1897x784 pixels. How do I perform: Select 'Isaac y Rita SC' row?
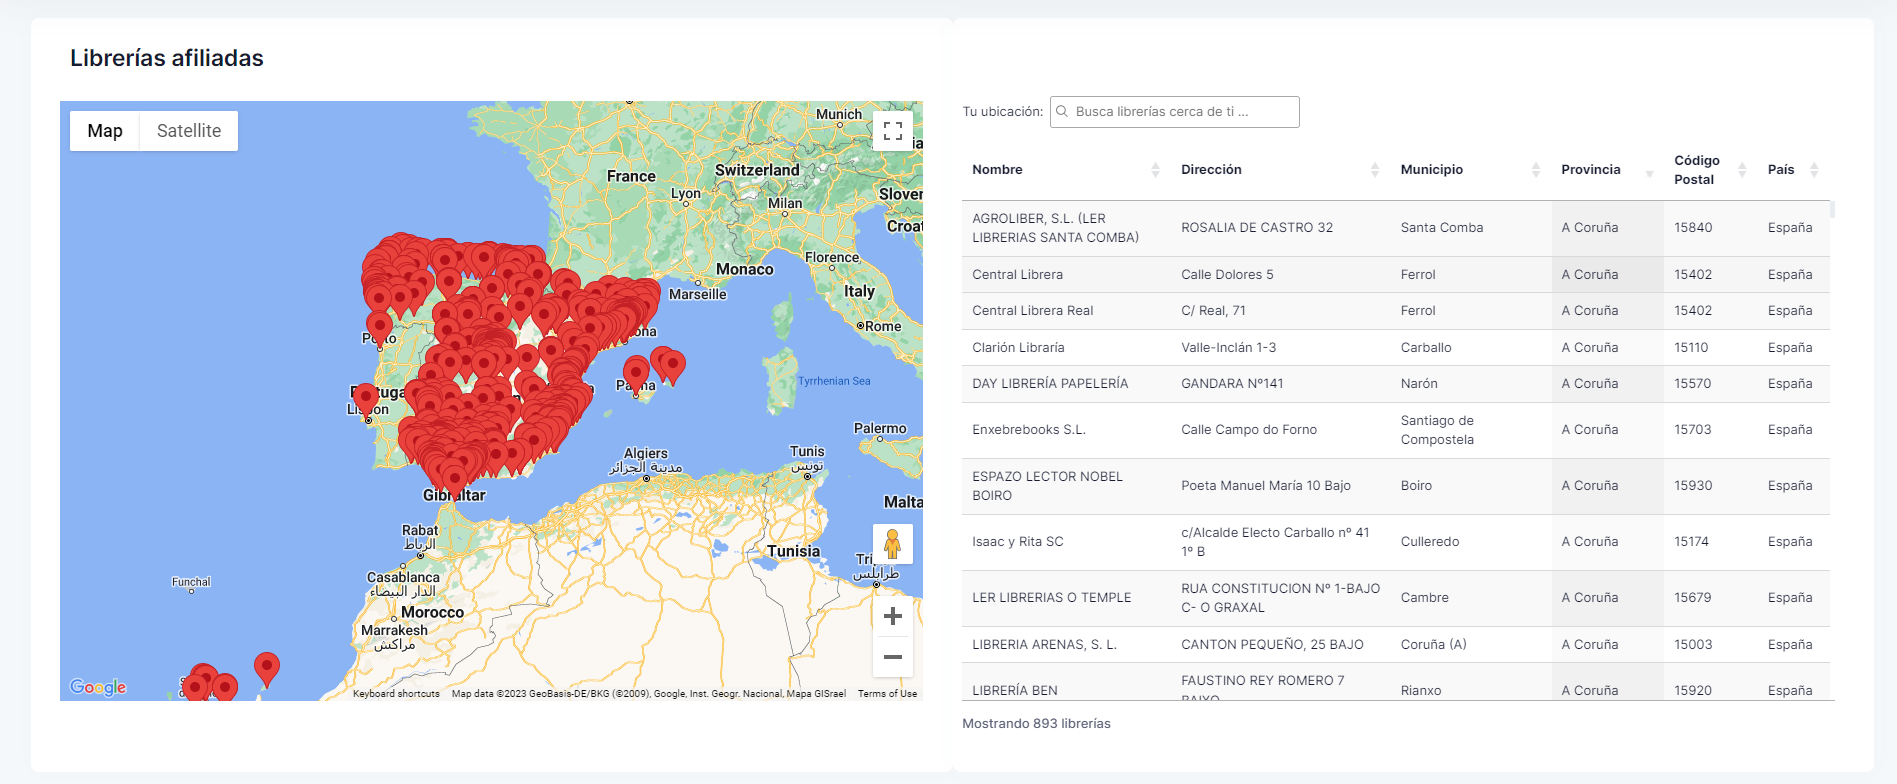tap(1396, 542)
